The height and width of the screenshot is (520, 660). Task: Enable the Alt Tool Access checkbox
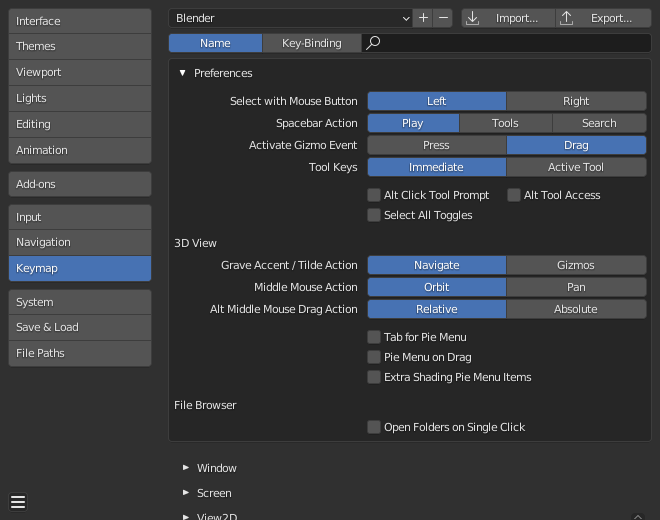pyautogui.click(x=515, y=195)
